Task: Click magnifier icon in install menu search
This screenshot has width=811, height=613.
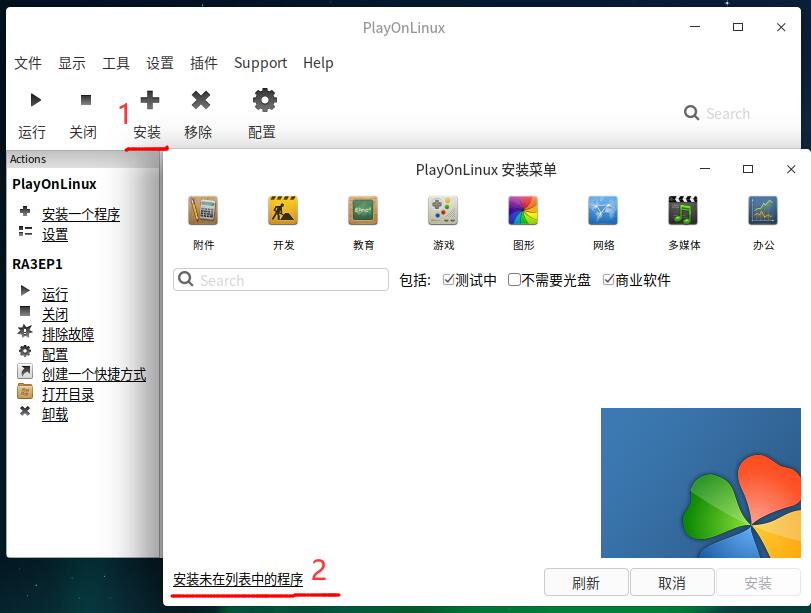Action: point(186,279)
